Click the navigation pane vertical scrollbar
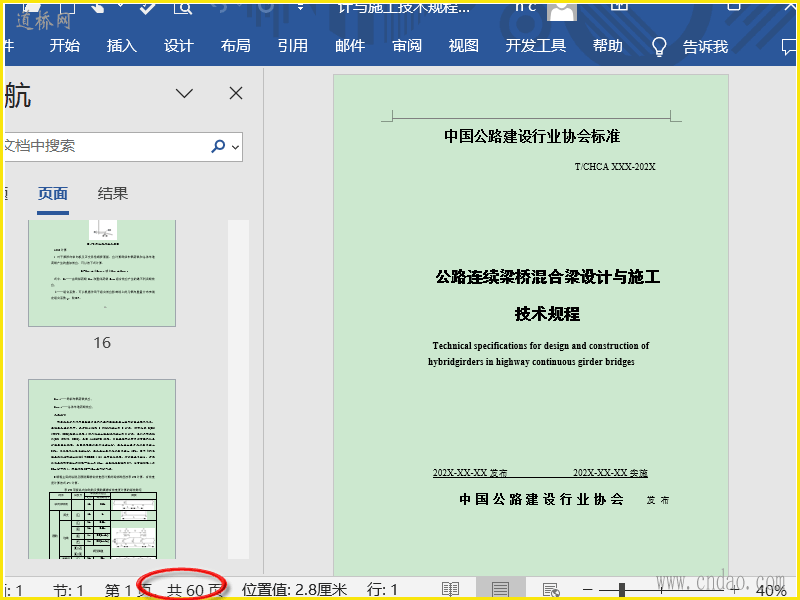Viewport: 800px width, 600px height. point(238,389)
